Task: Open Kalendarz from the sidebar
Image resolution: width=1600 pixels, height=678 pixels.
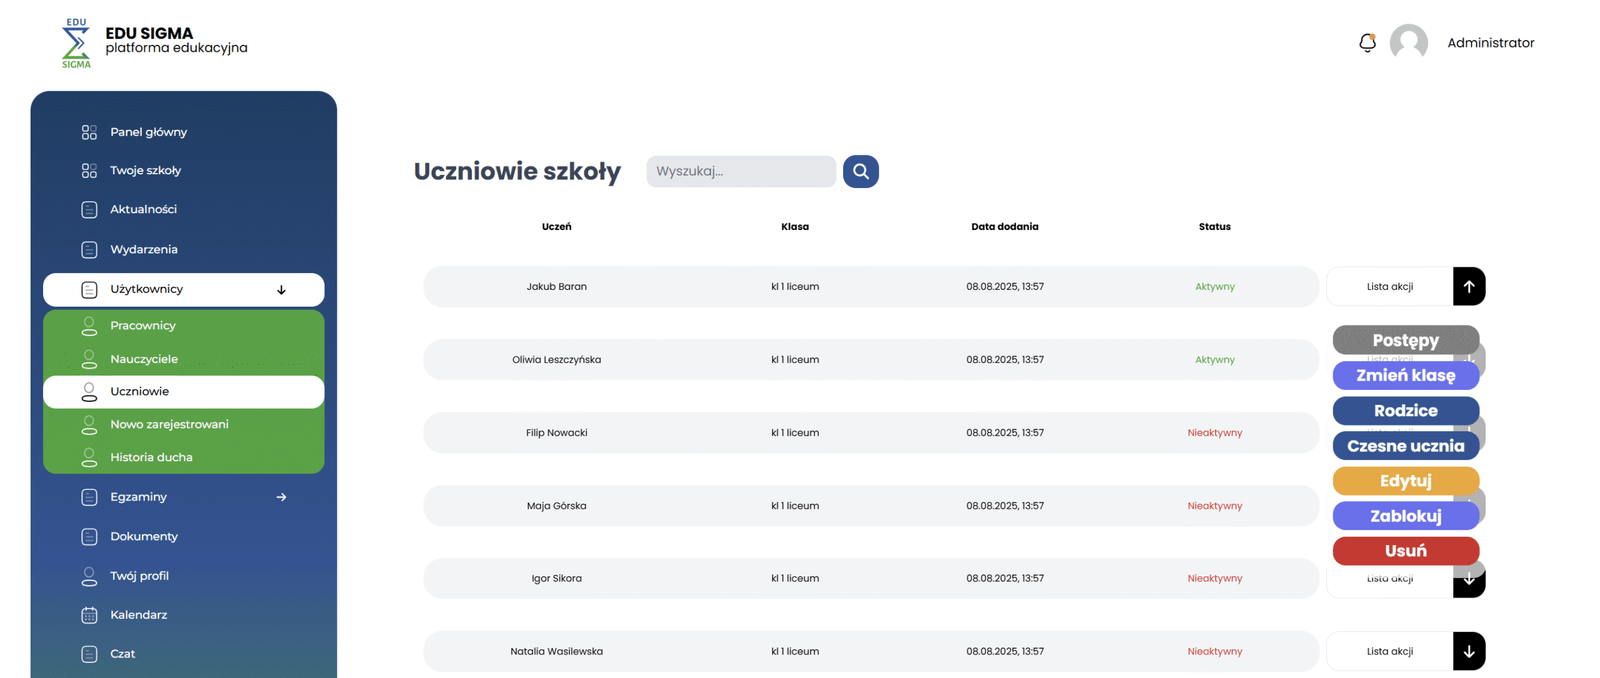Action: [x=138, y=615]
